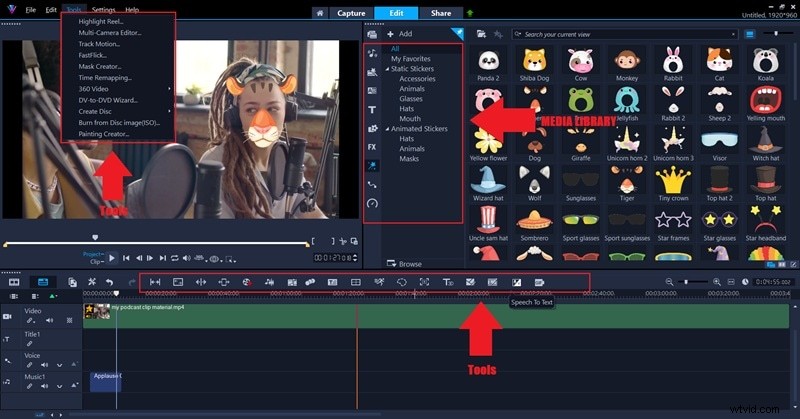Mute the Video track audio
Screen dimensions: 800x419
49,321
